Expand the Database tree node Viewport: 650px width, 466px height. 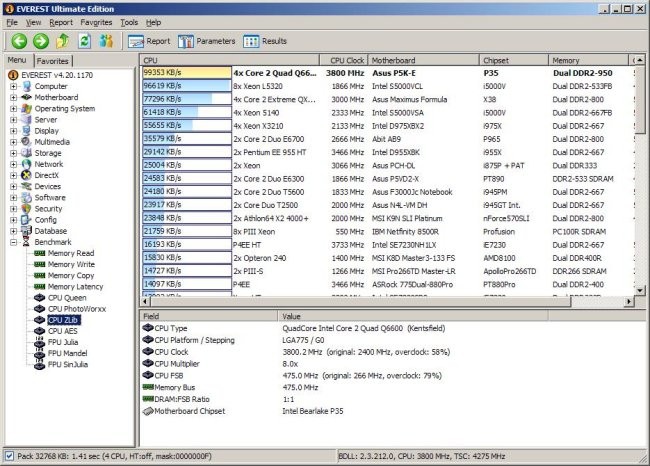coord(14,231)
